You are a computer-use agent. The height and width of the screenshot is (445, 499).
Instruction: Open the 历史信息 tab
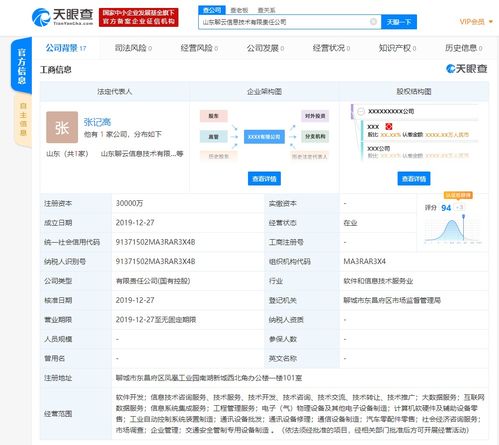[x=463, y=48]
